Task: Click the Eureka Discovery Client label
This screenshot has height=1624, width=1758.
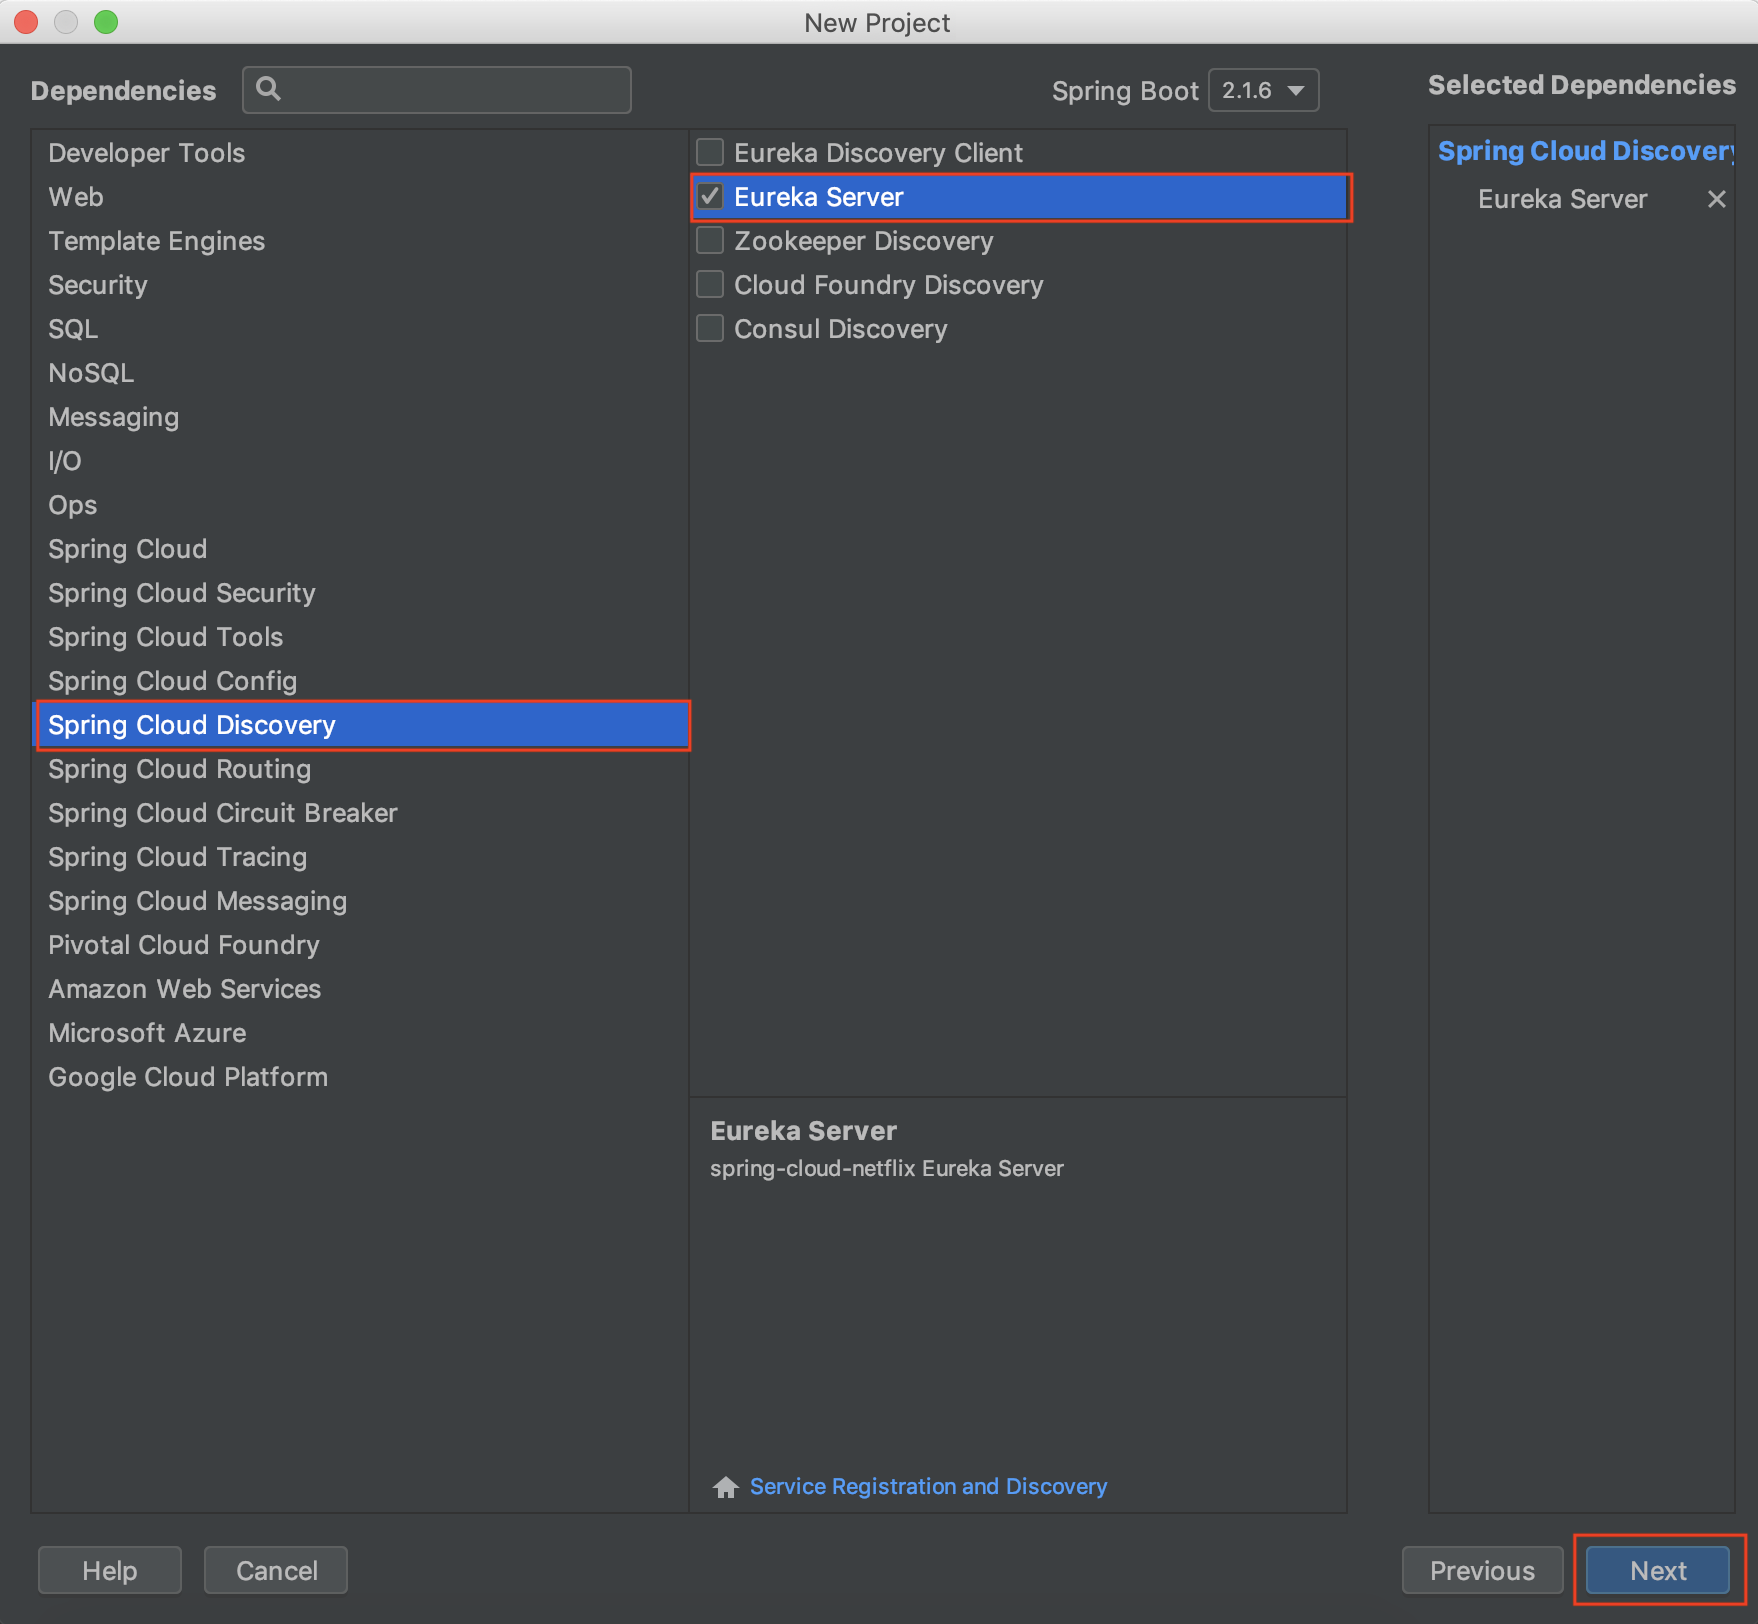Action: coord(878,153)
